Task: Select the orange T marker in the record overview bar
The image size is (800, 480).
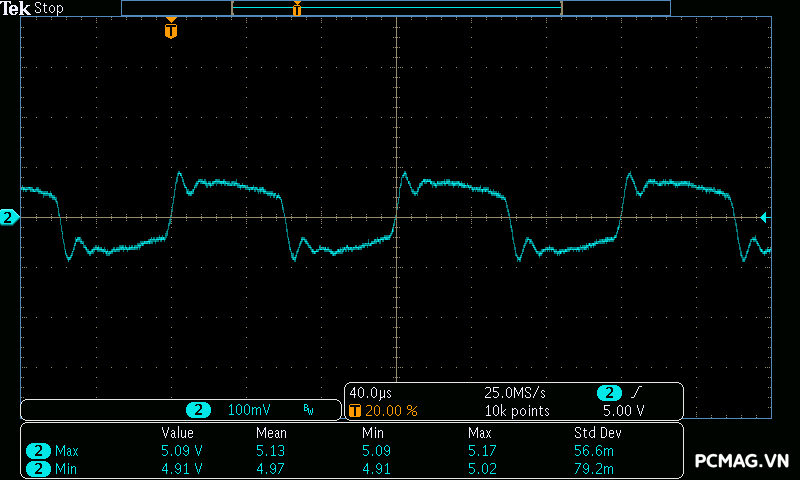Action: [297, 8]
